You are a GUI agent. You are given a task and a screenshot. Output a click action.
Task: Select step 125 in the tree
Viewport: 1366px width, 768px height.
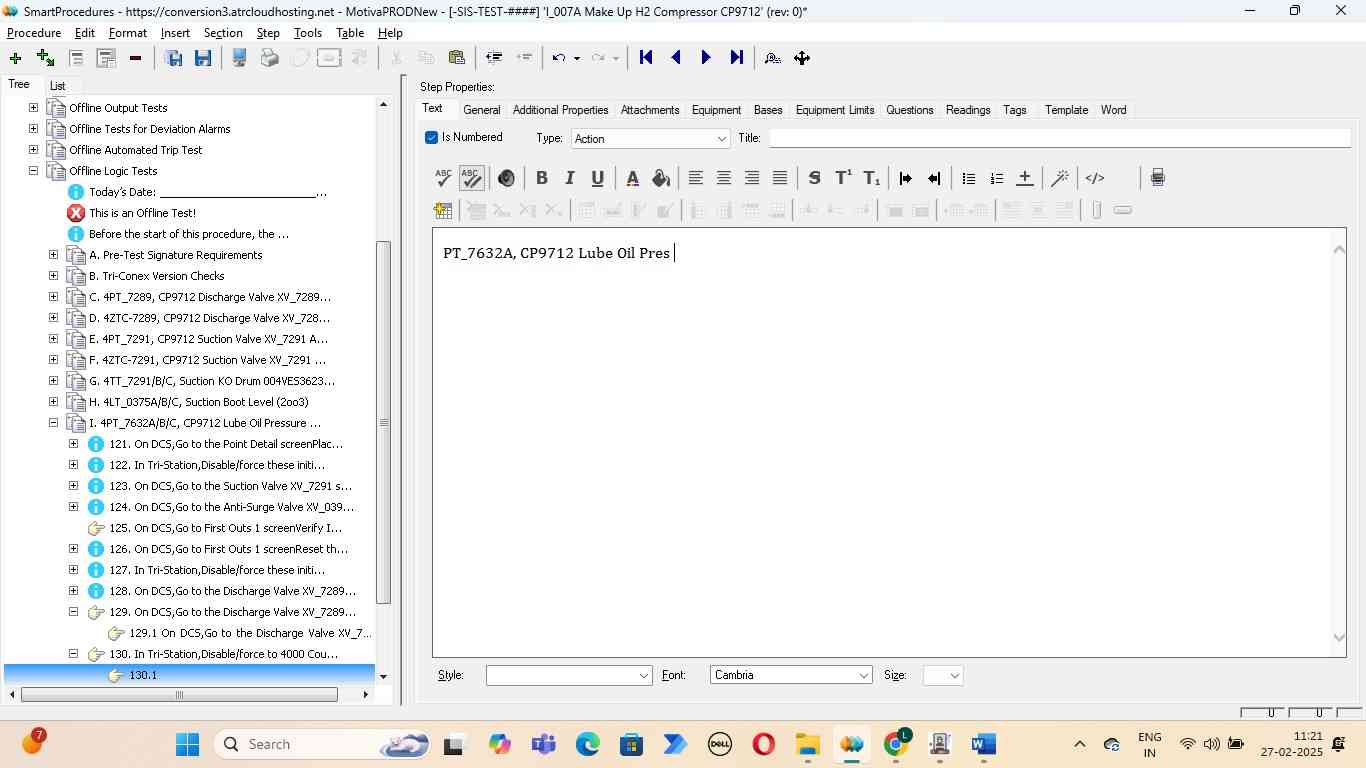pos(224,528)
